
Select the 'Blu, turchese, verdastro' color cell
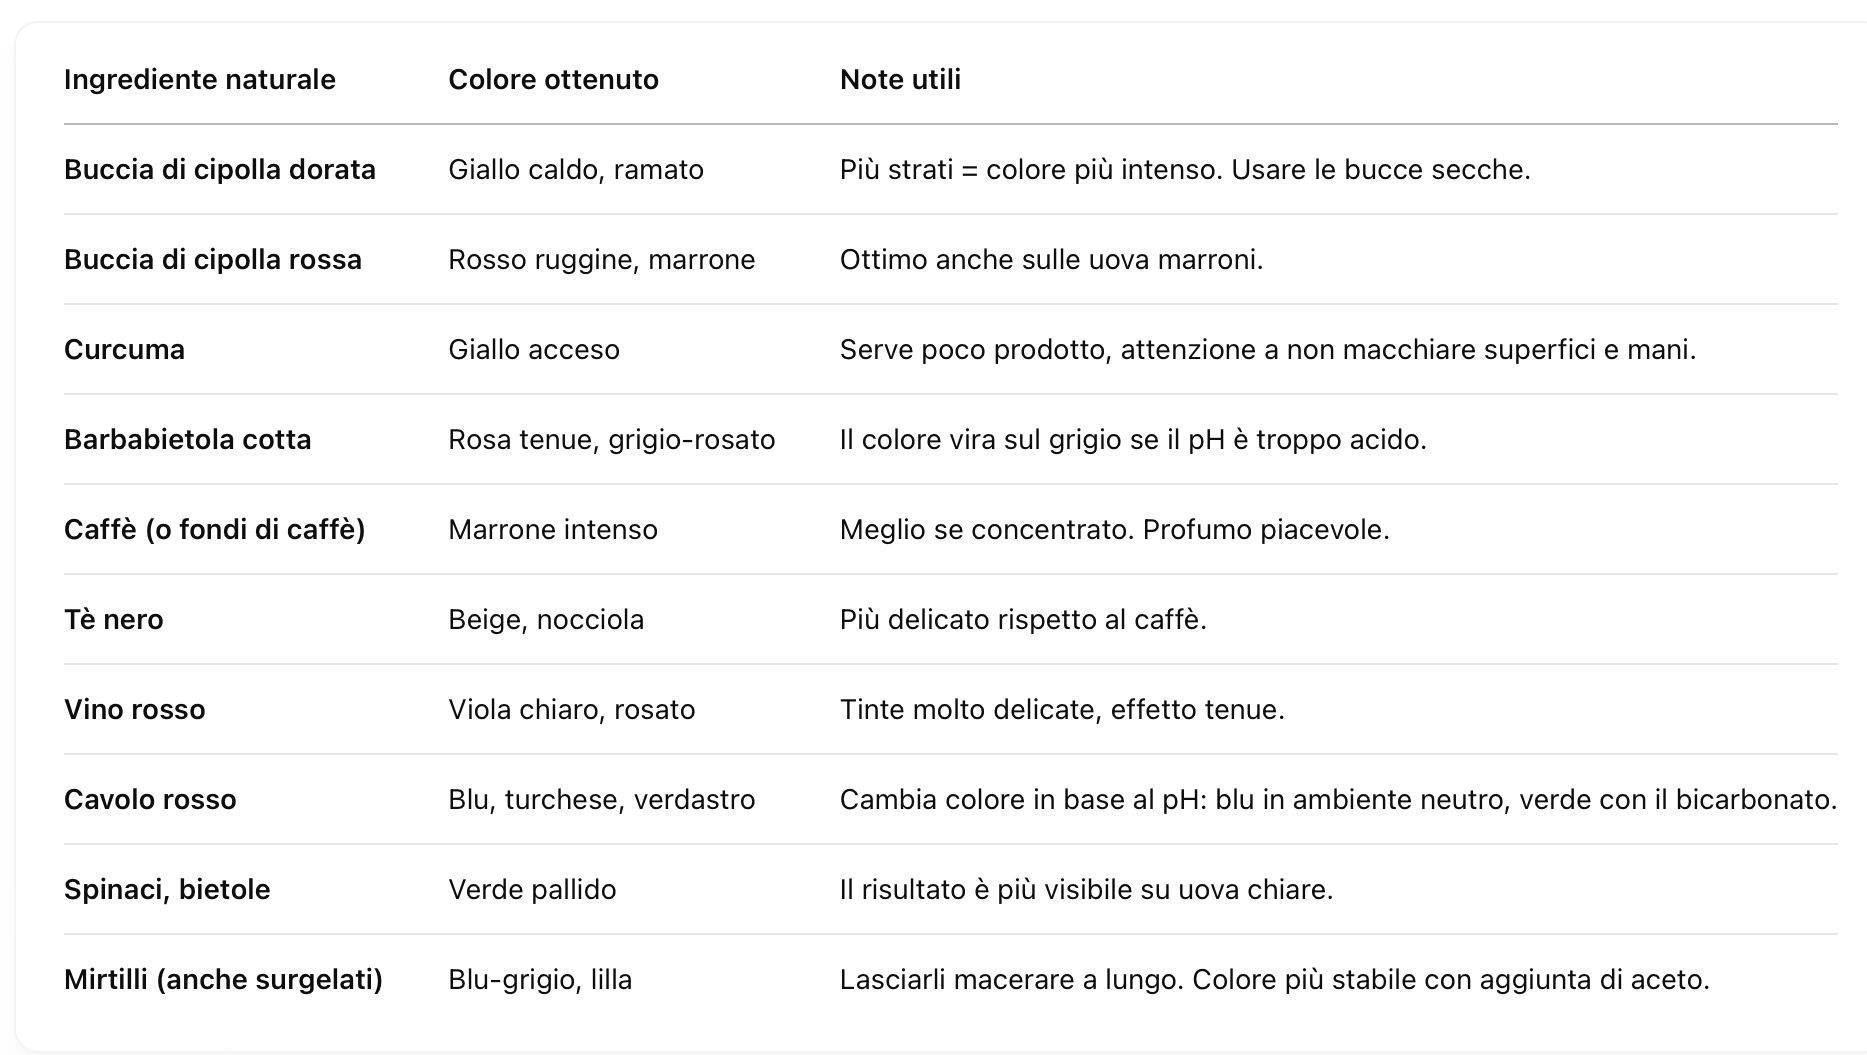pyautogui.click(x=601, y=800)
